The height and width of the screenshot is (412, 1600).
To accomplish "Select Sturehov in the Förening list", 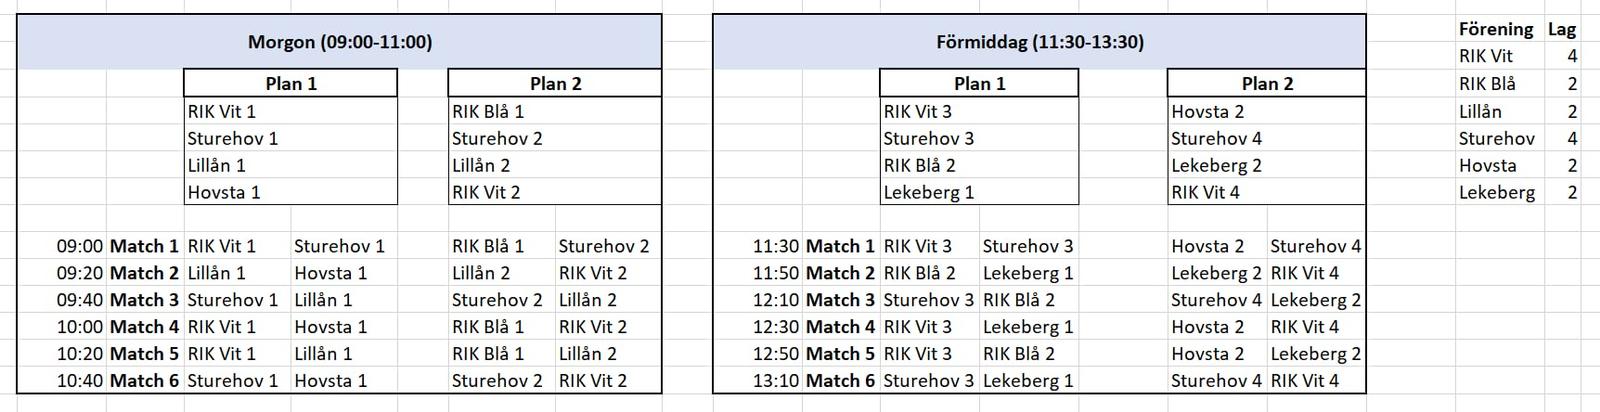I will coord(1496,138).
